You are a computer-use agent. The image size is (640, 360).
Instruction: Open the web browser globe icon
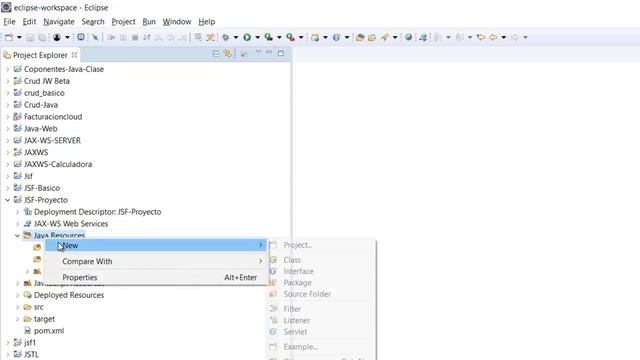(x=408, y=37)
